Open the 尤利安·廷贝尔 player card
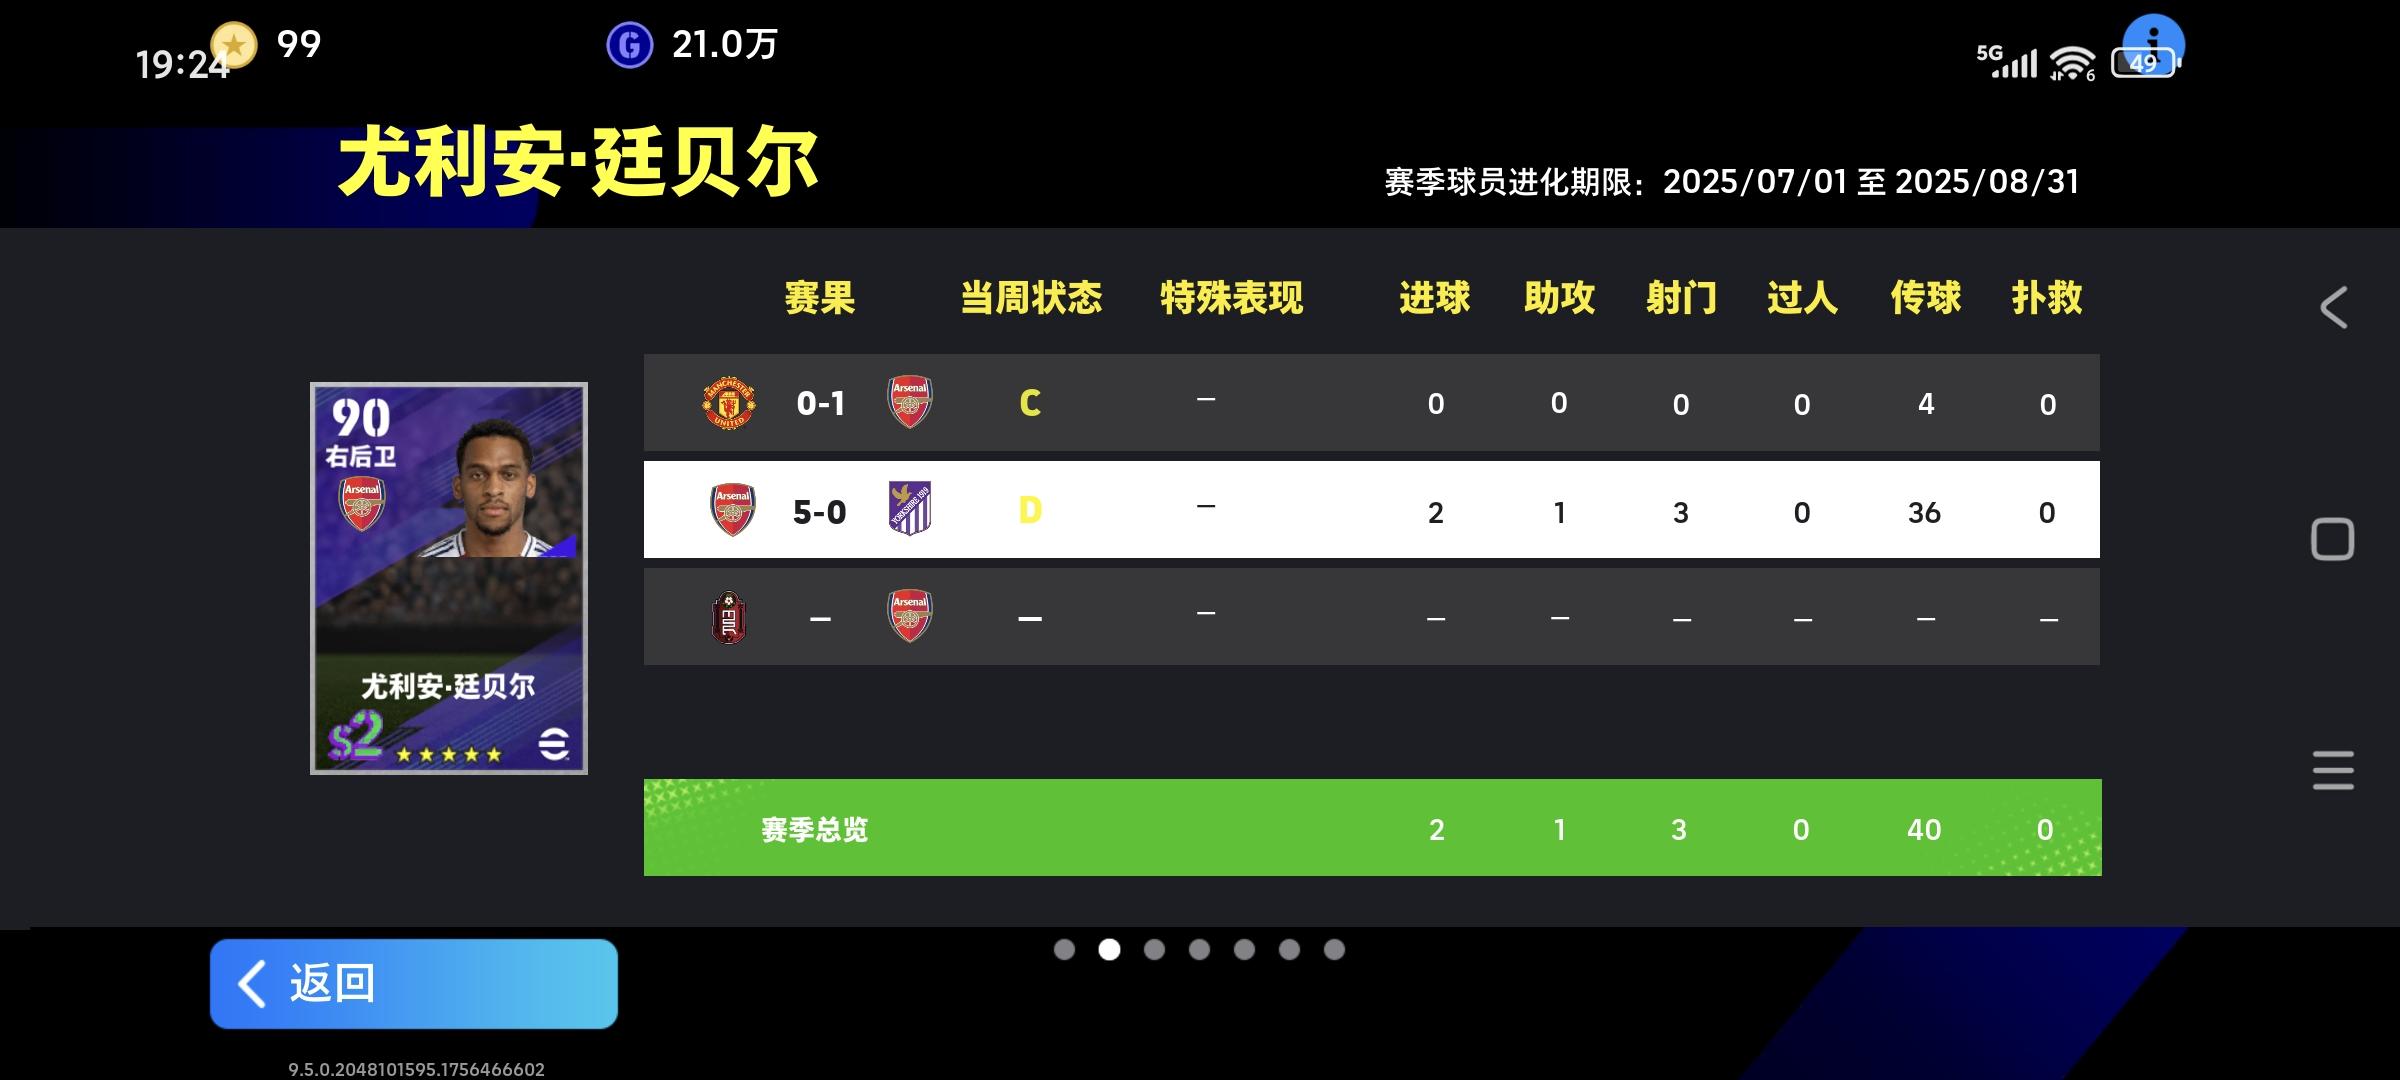The image size is (2400, 1080). [x=449, y=578]
